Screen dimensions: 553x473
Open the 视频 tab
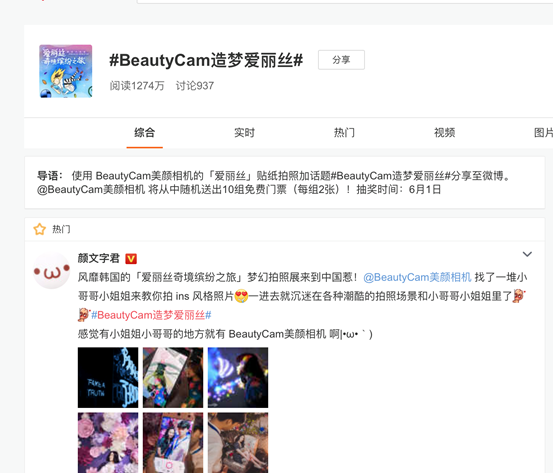[x=444, y=133]
